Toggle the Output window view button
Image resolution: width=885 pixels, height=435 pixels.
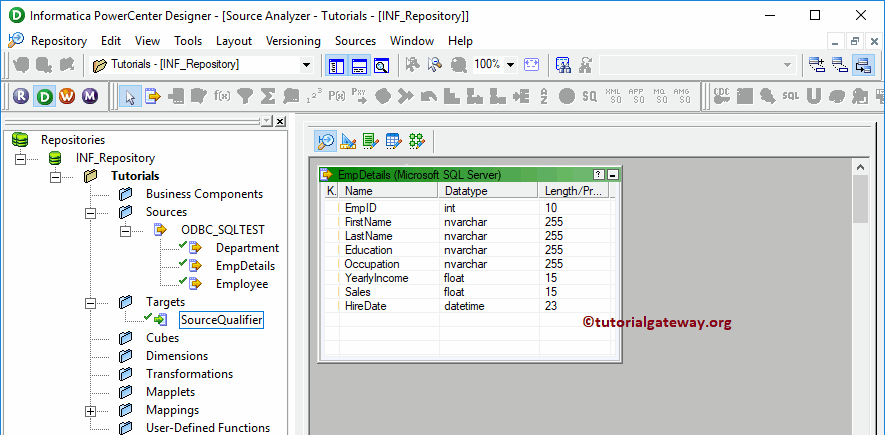358,65
